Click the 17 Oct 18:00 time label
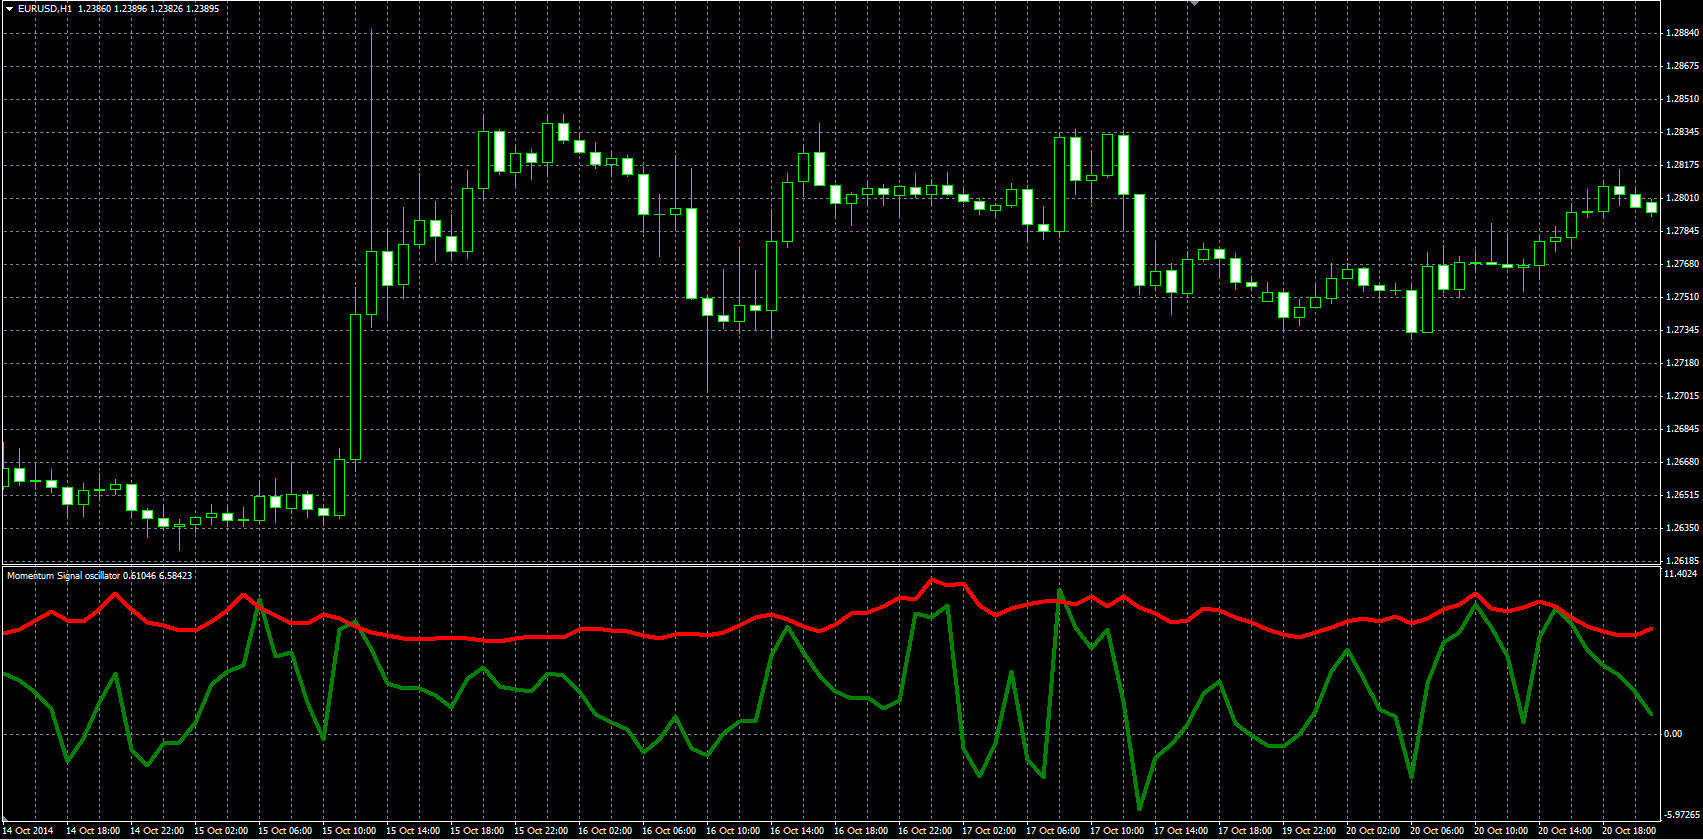This screenshot has height=840, width=1703. (1245, 831)
